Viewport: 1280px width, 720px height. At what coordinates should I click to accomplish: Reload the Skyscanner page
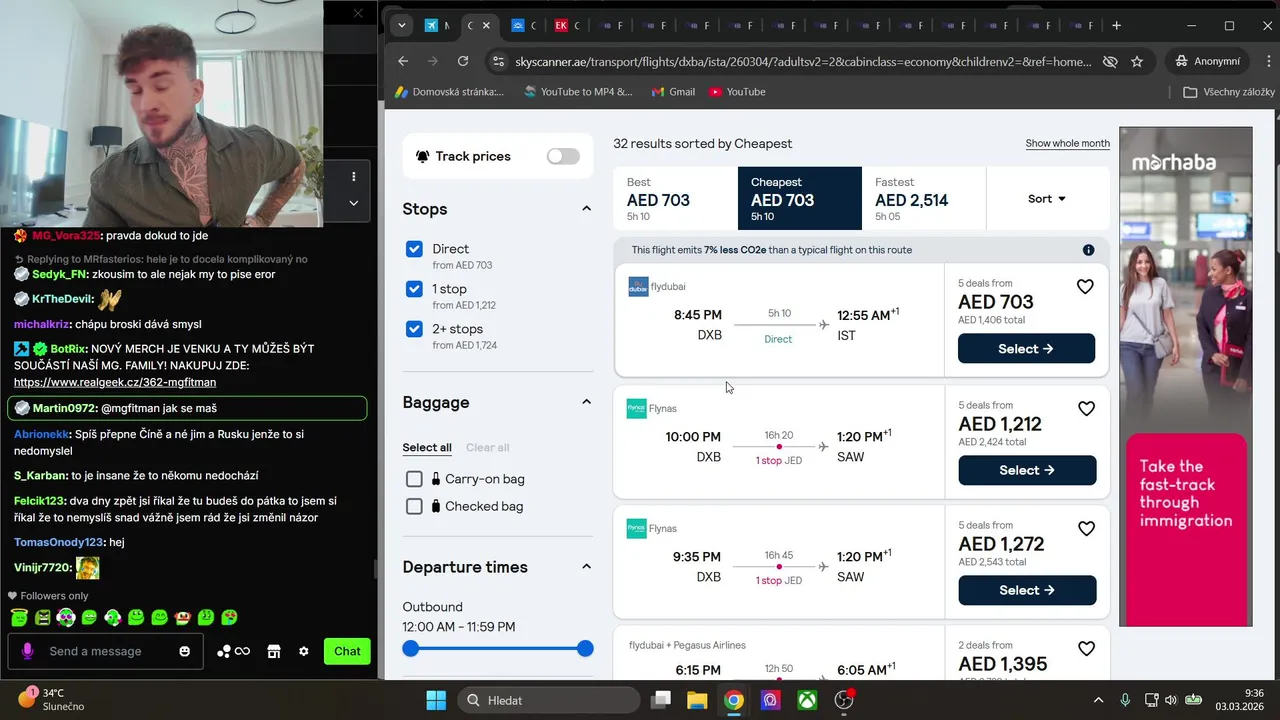coord(463,61)
